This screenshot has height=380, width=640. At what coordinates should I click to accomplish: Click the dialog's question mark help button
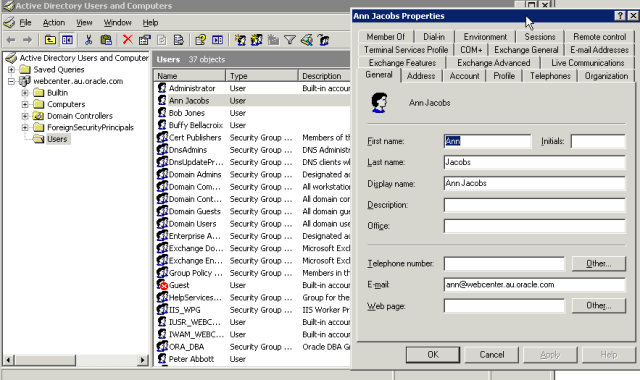[620, 16]
